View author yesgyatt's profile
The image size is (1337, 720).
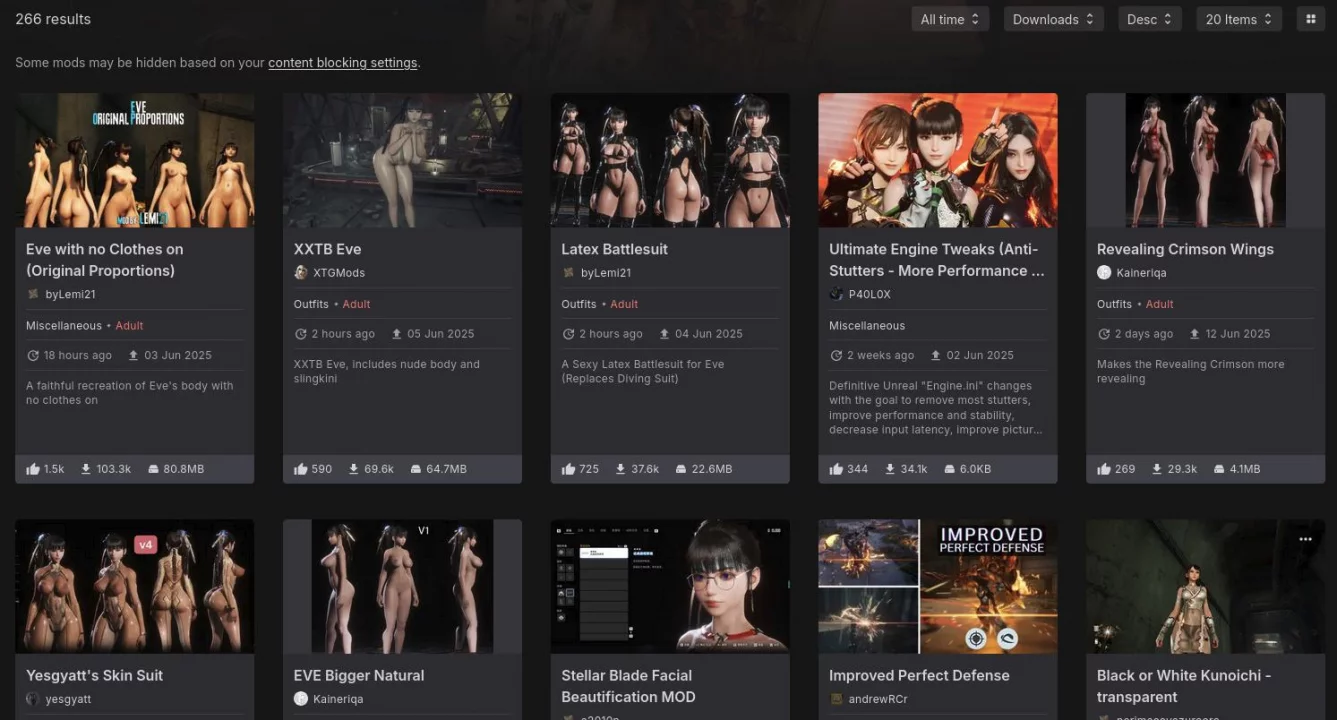click(68, 699)
